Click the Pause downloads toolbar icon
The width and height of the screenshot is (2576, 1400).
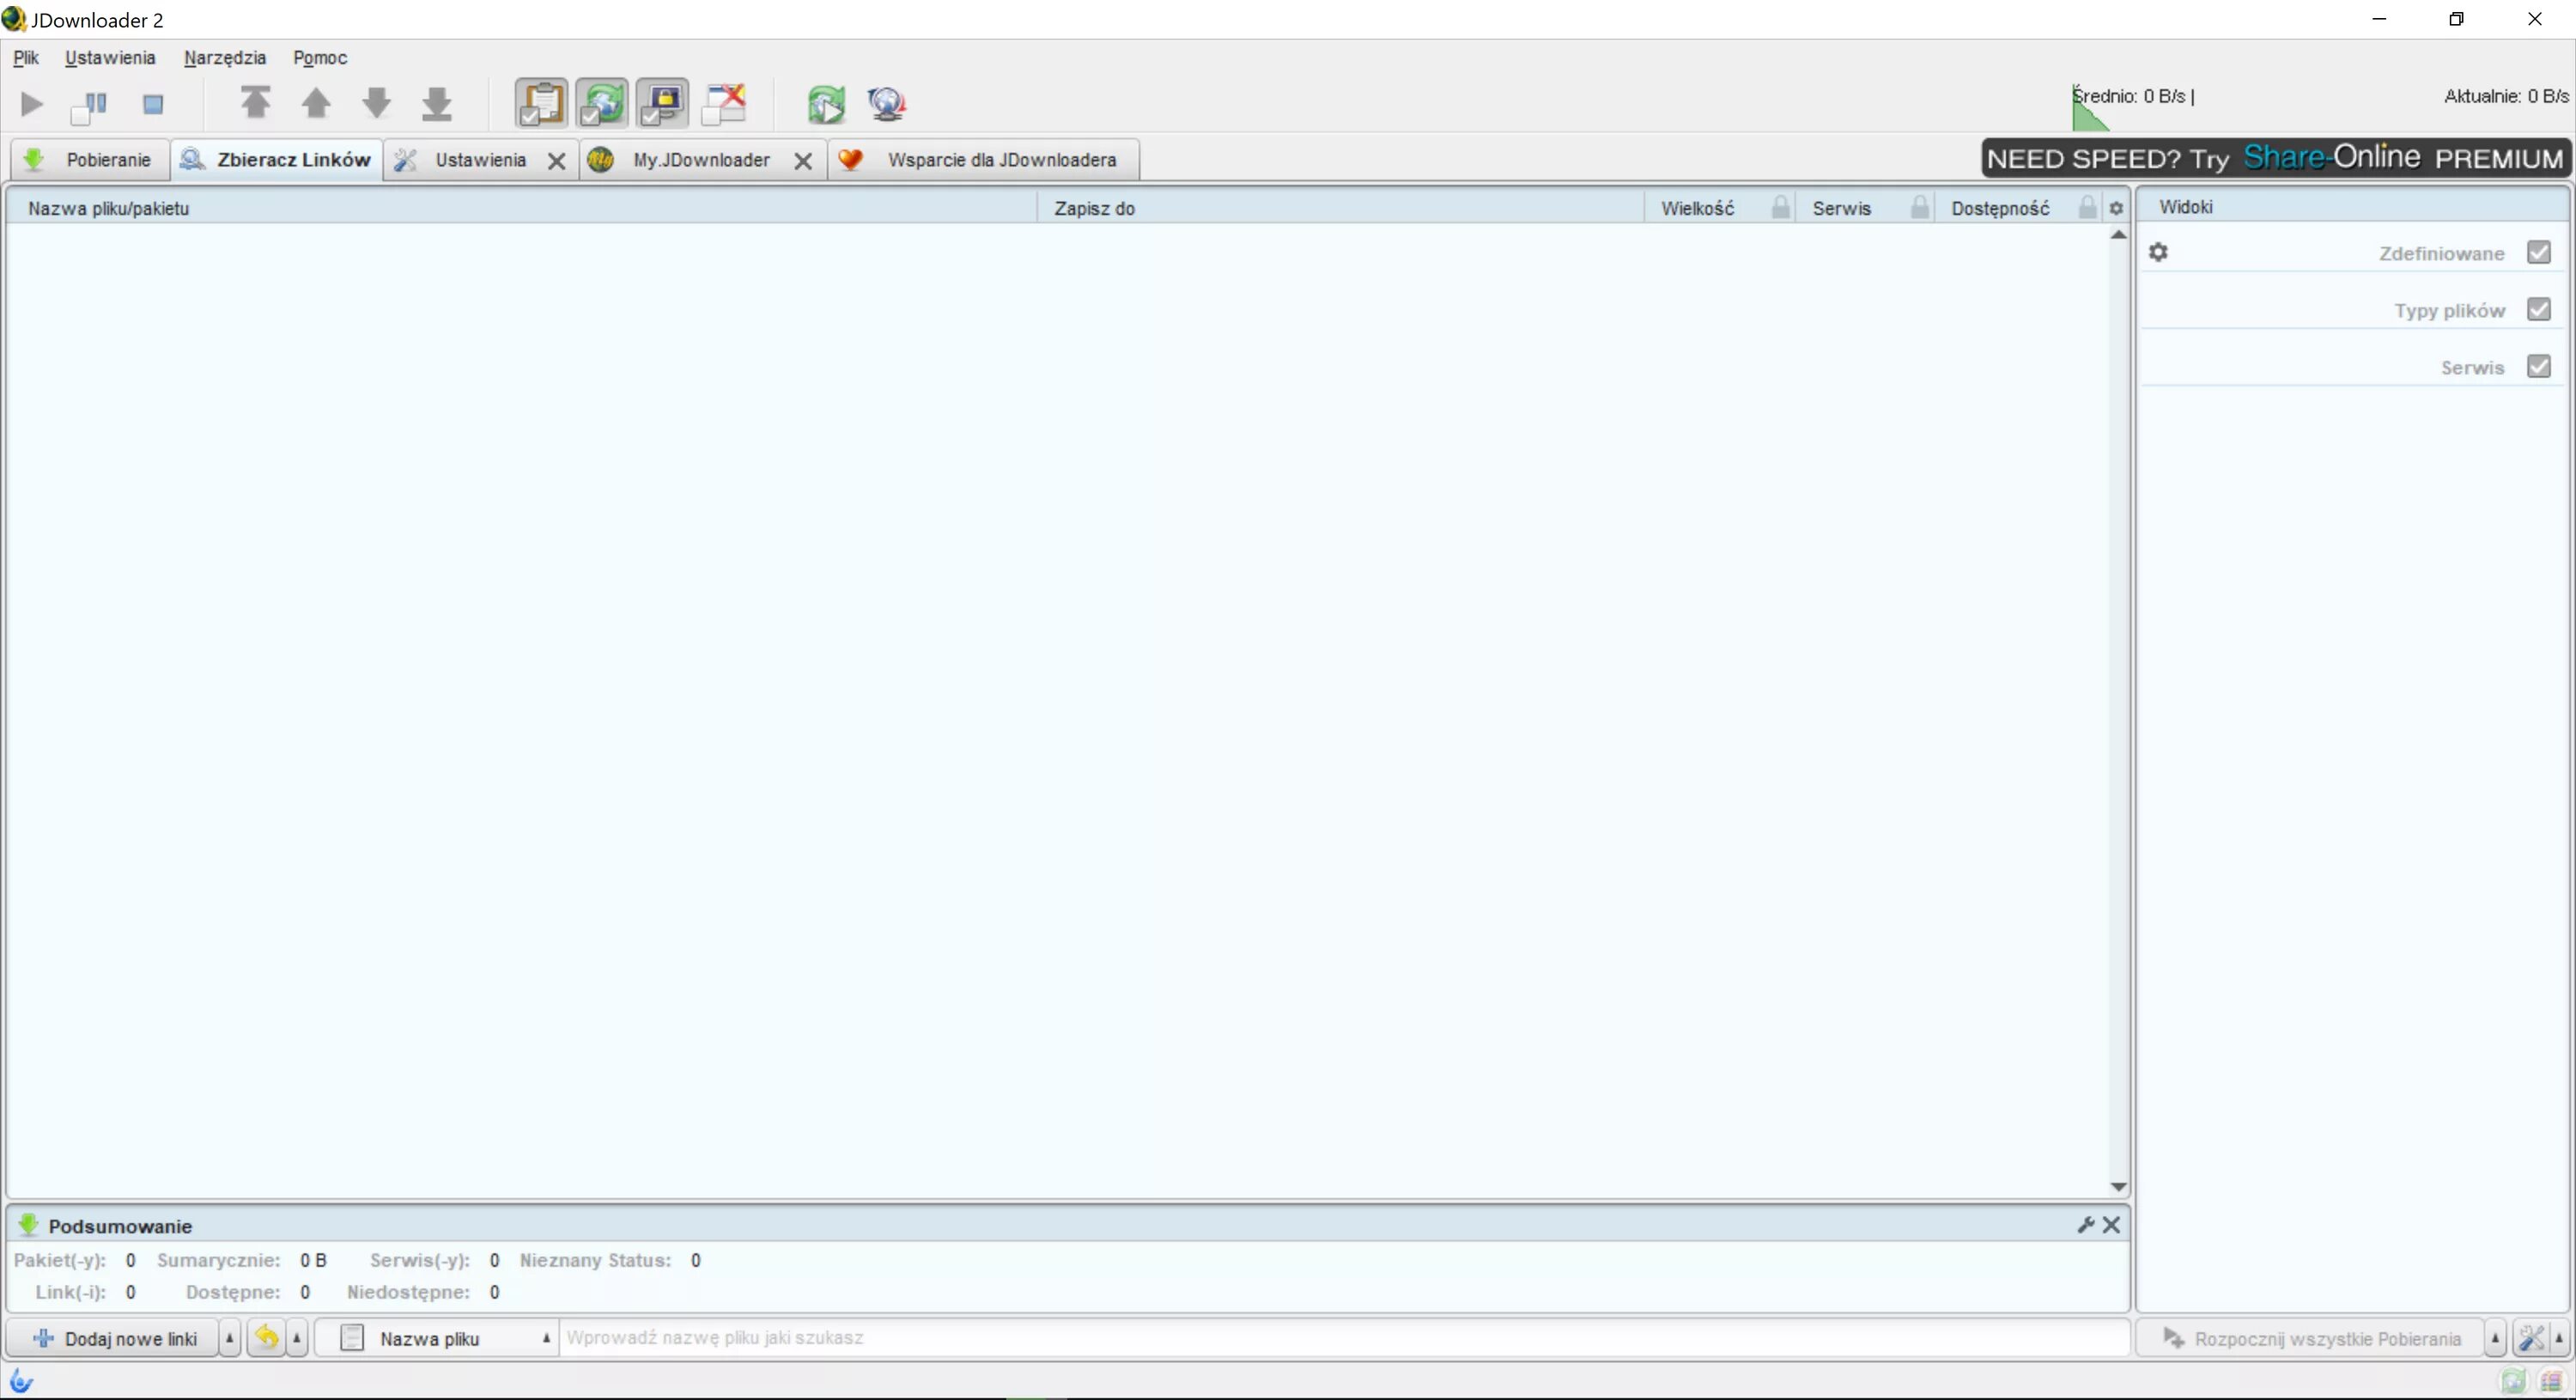point(90,104)
